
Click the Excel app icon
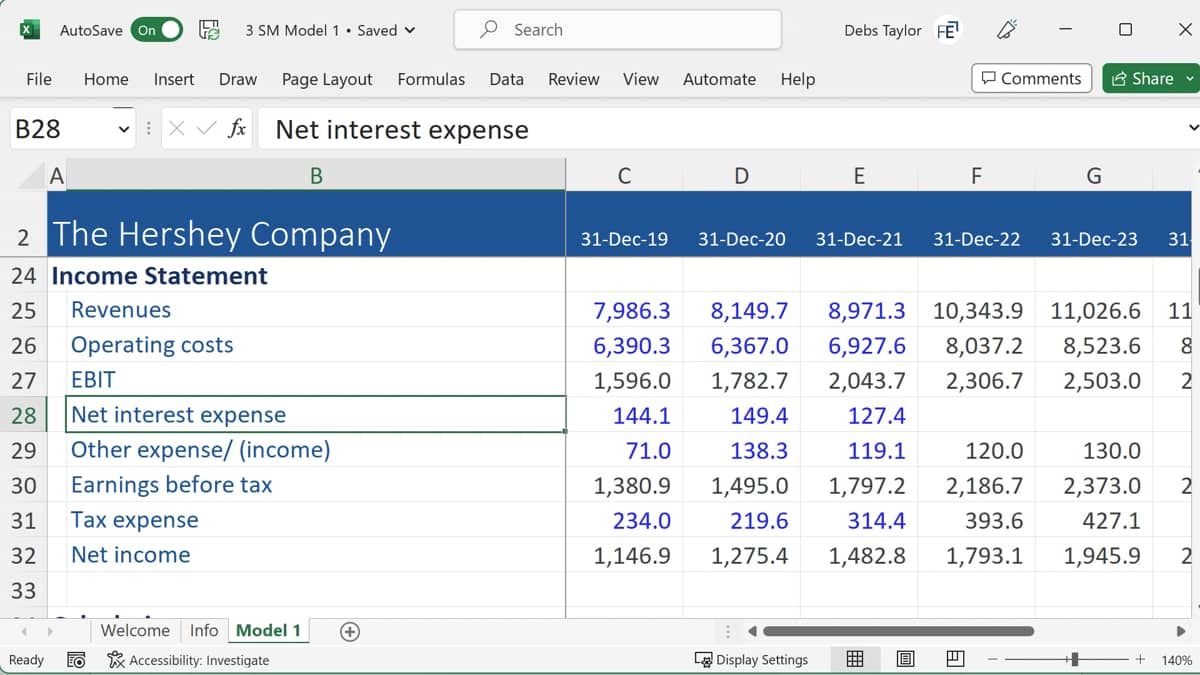click(30, 30)
